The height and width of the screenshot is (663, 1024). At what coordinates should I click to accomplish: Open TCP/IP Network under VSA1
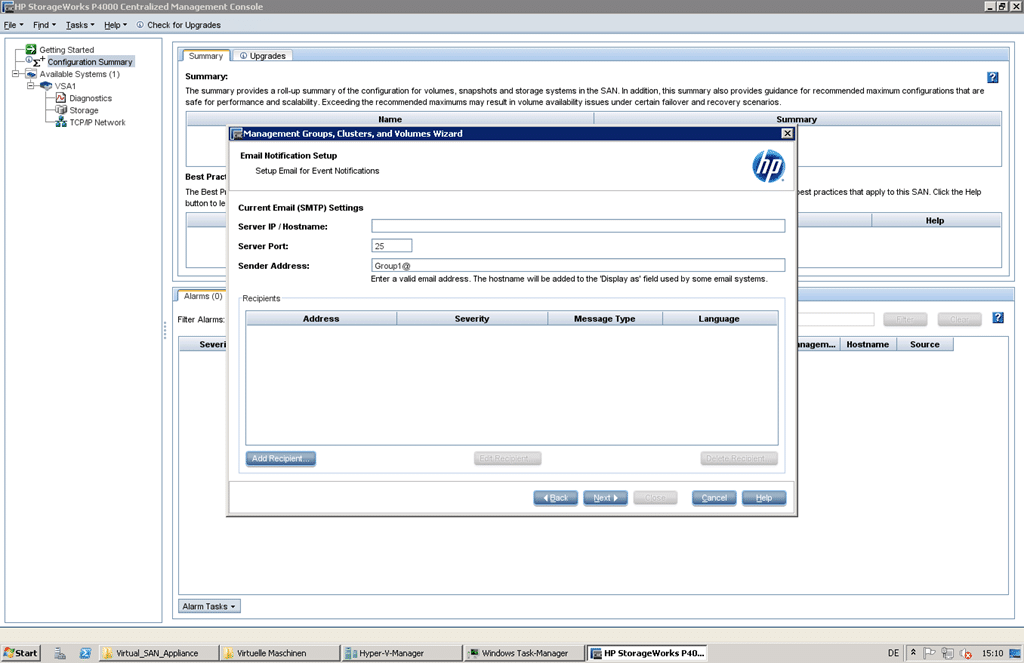click(x=97, y=122)
